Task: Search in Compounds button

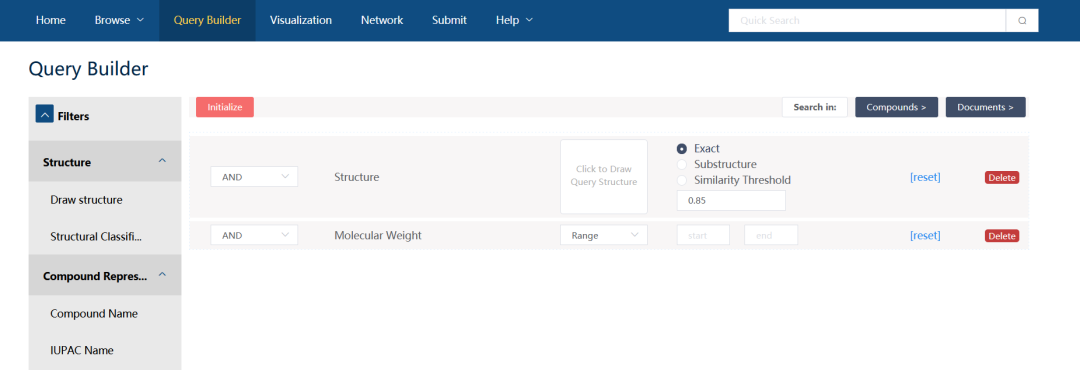Action: (x=896, y=107)
